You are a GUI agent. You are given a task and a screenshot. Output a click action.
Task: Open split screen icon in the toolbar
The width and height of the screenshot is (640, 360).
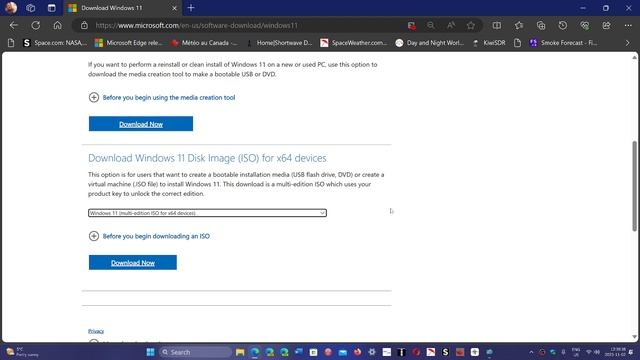pyautogui.click(x=497, y=25)
